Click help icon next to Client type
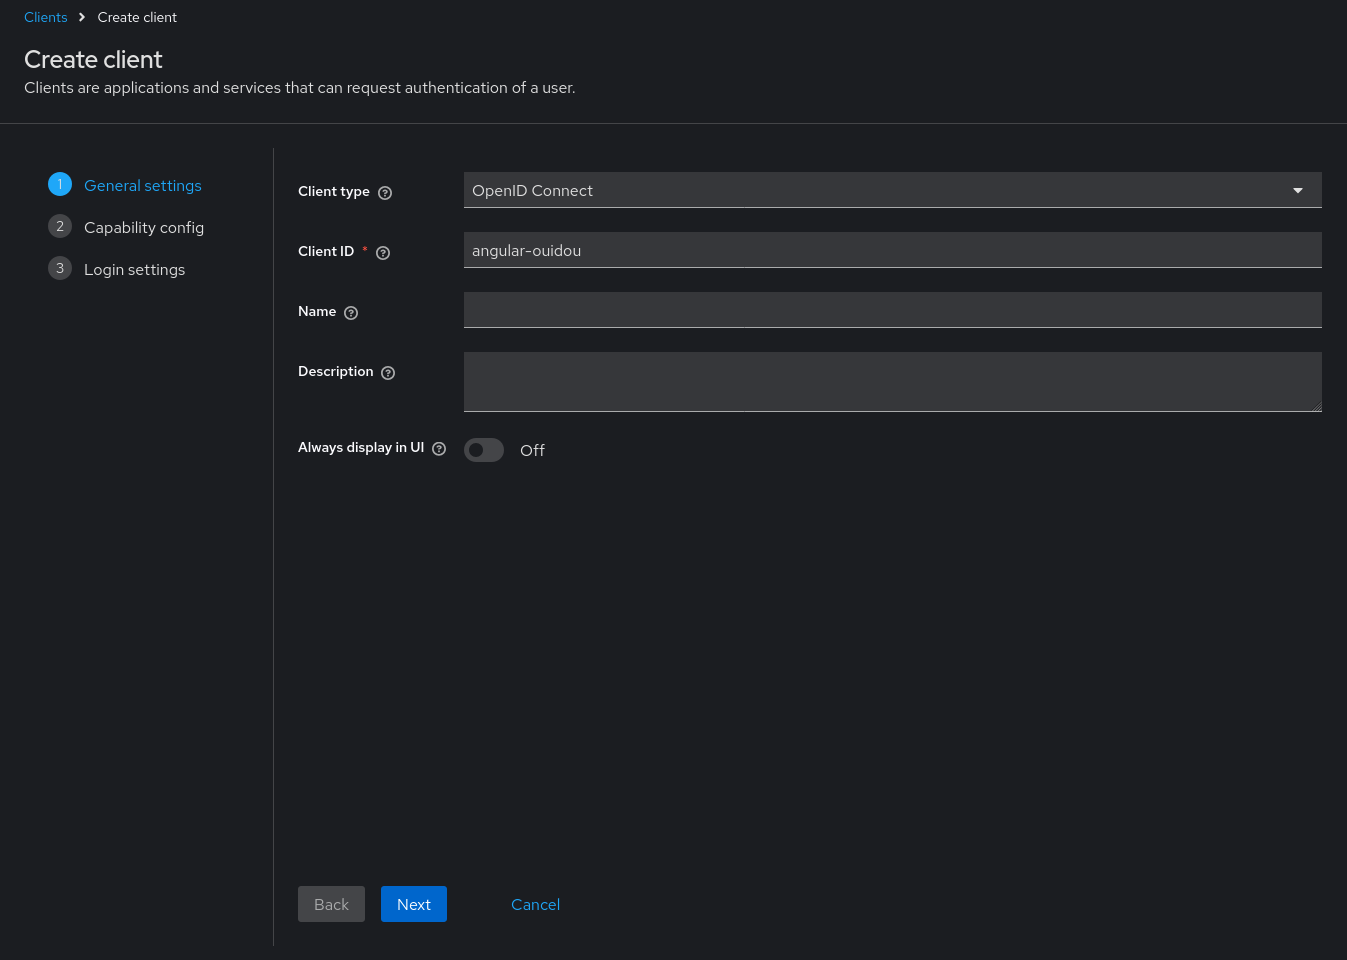Viewport: 1347px width, 960px height. [385, 193]
